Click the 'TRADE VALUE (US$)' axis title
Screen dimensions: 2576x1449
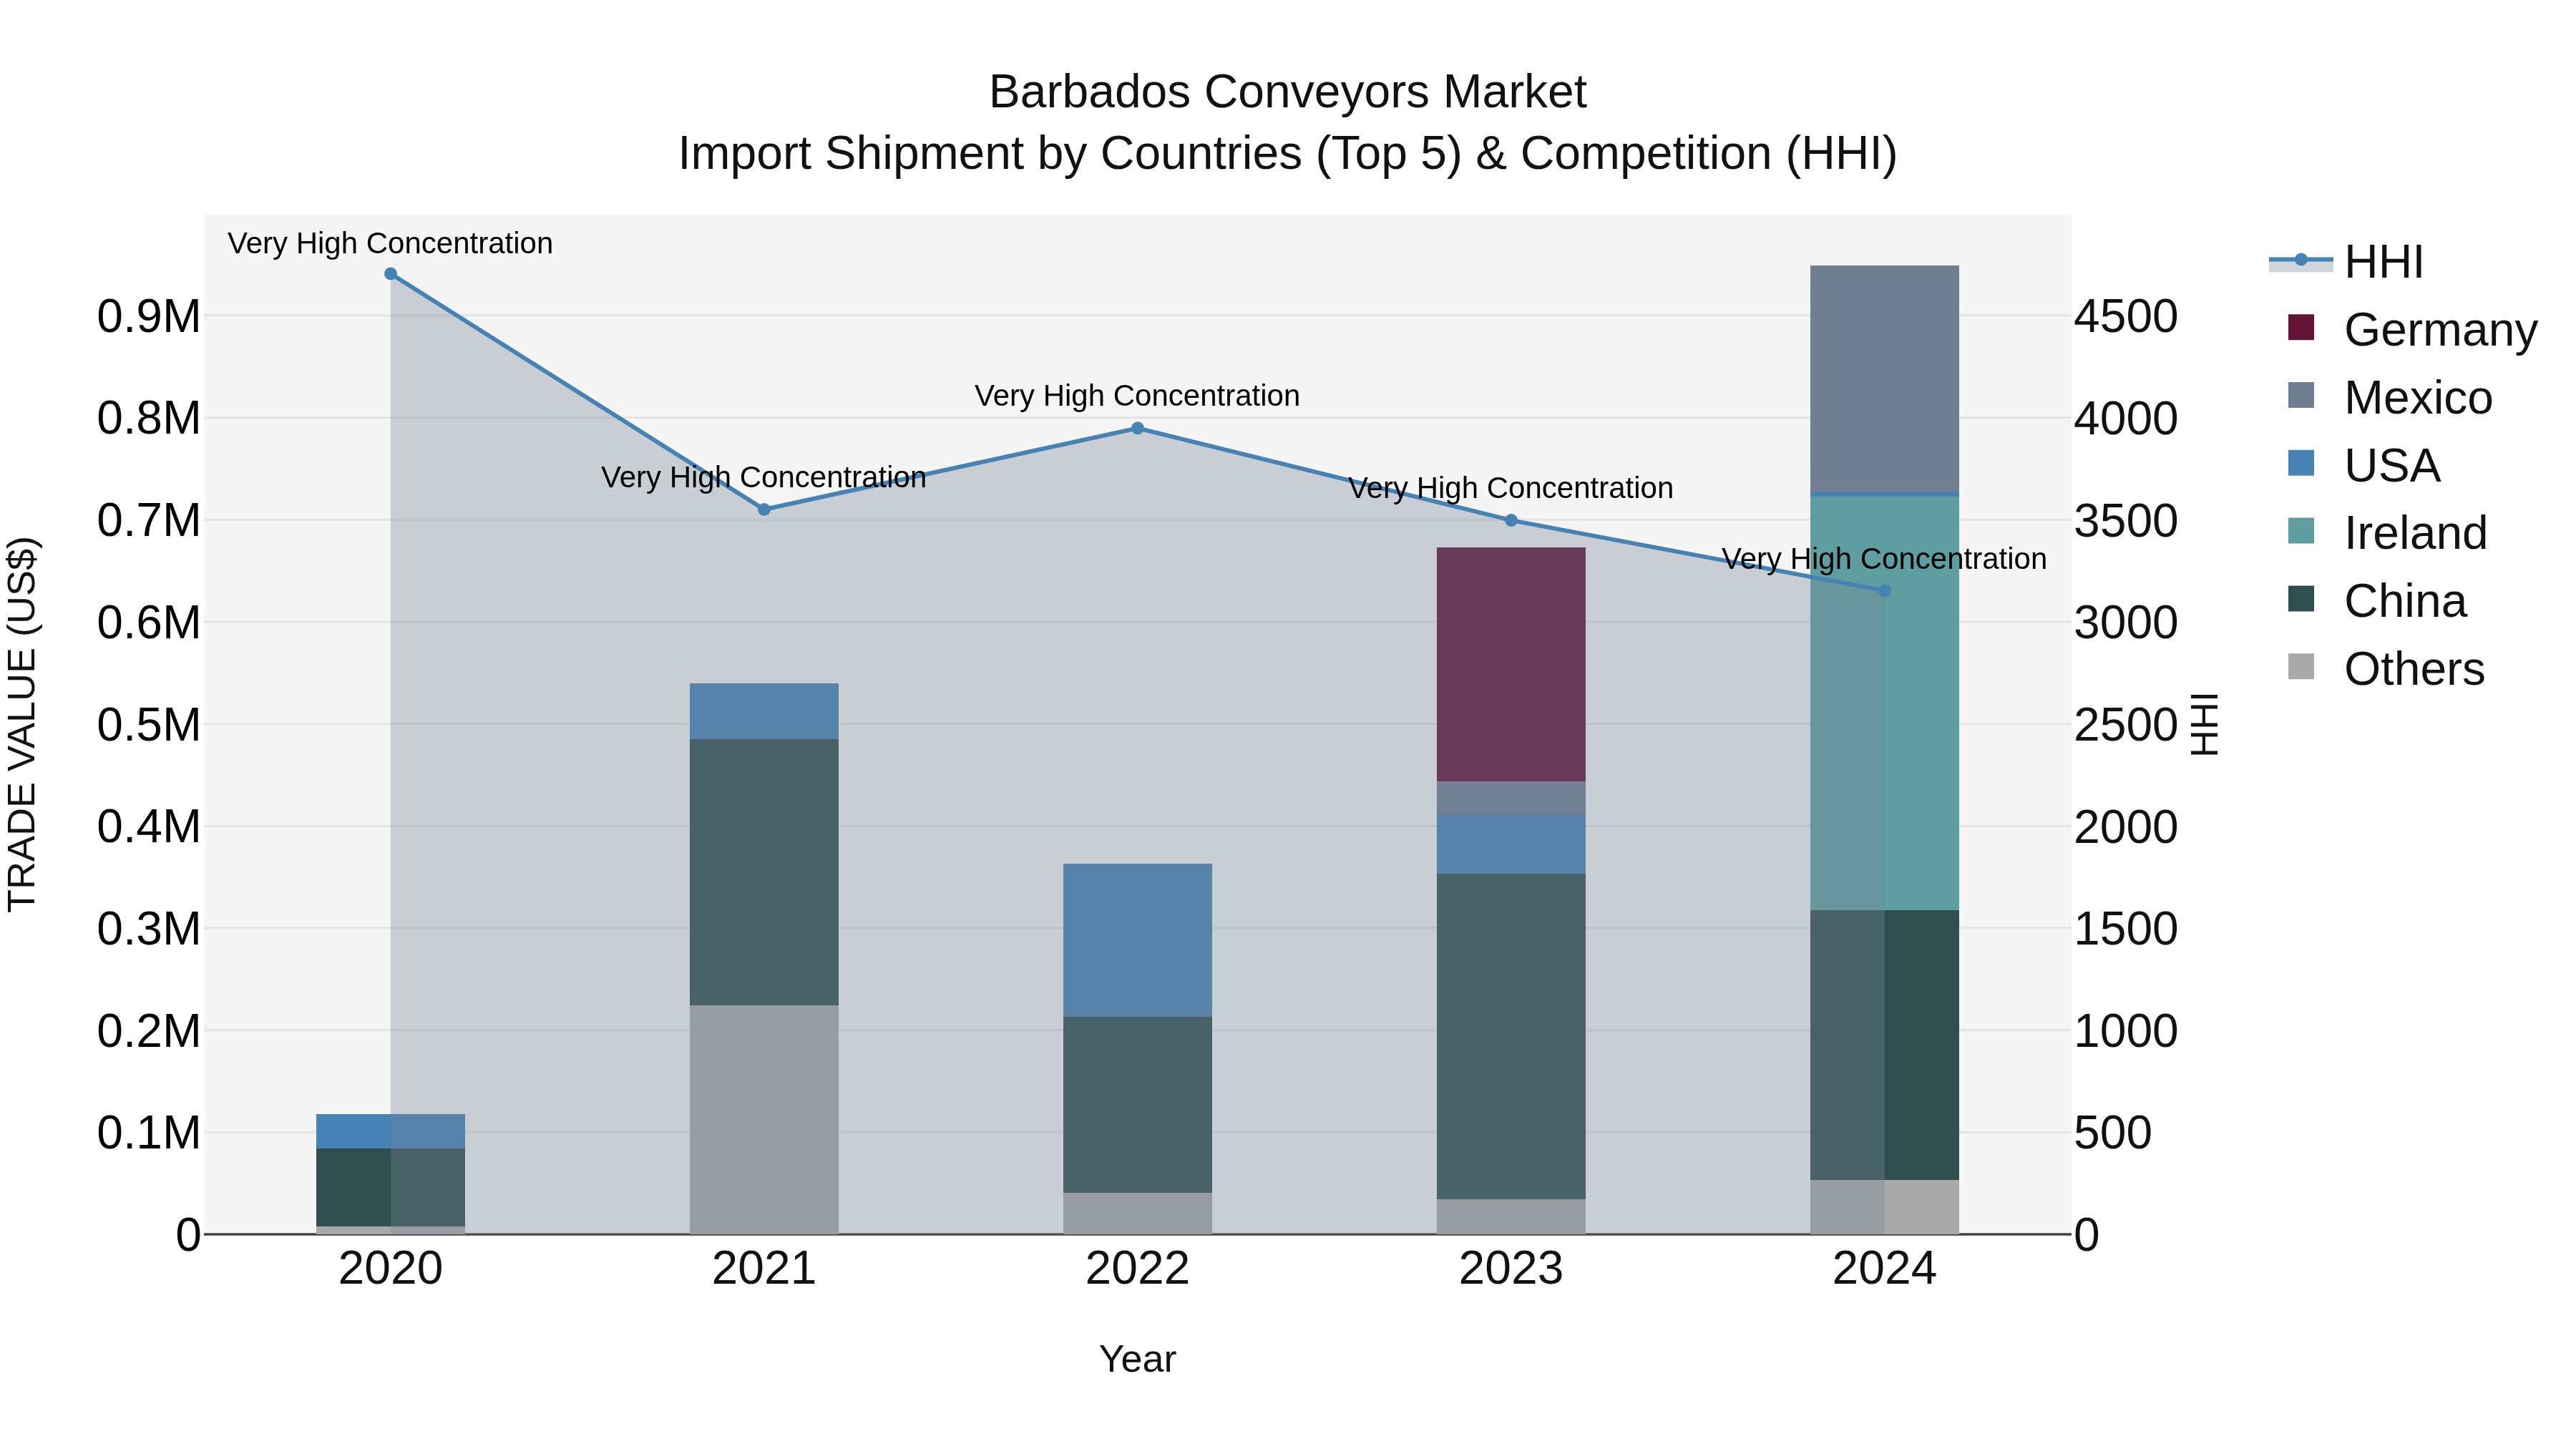click(x=22, y=724)
